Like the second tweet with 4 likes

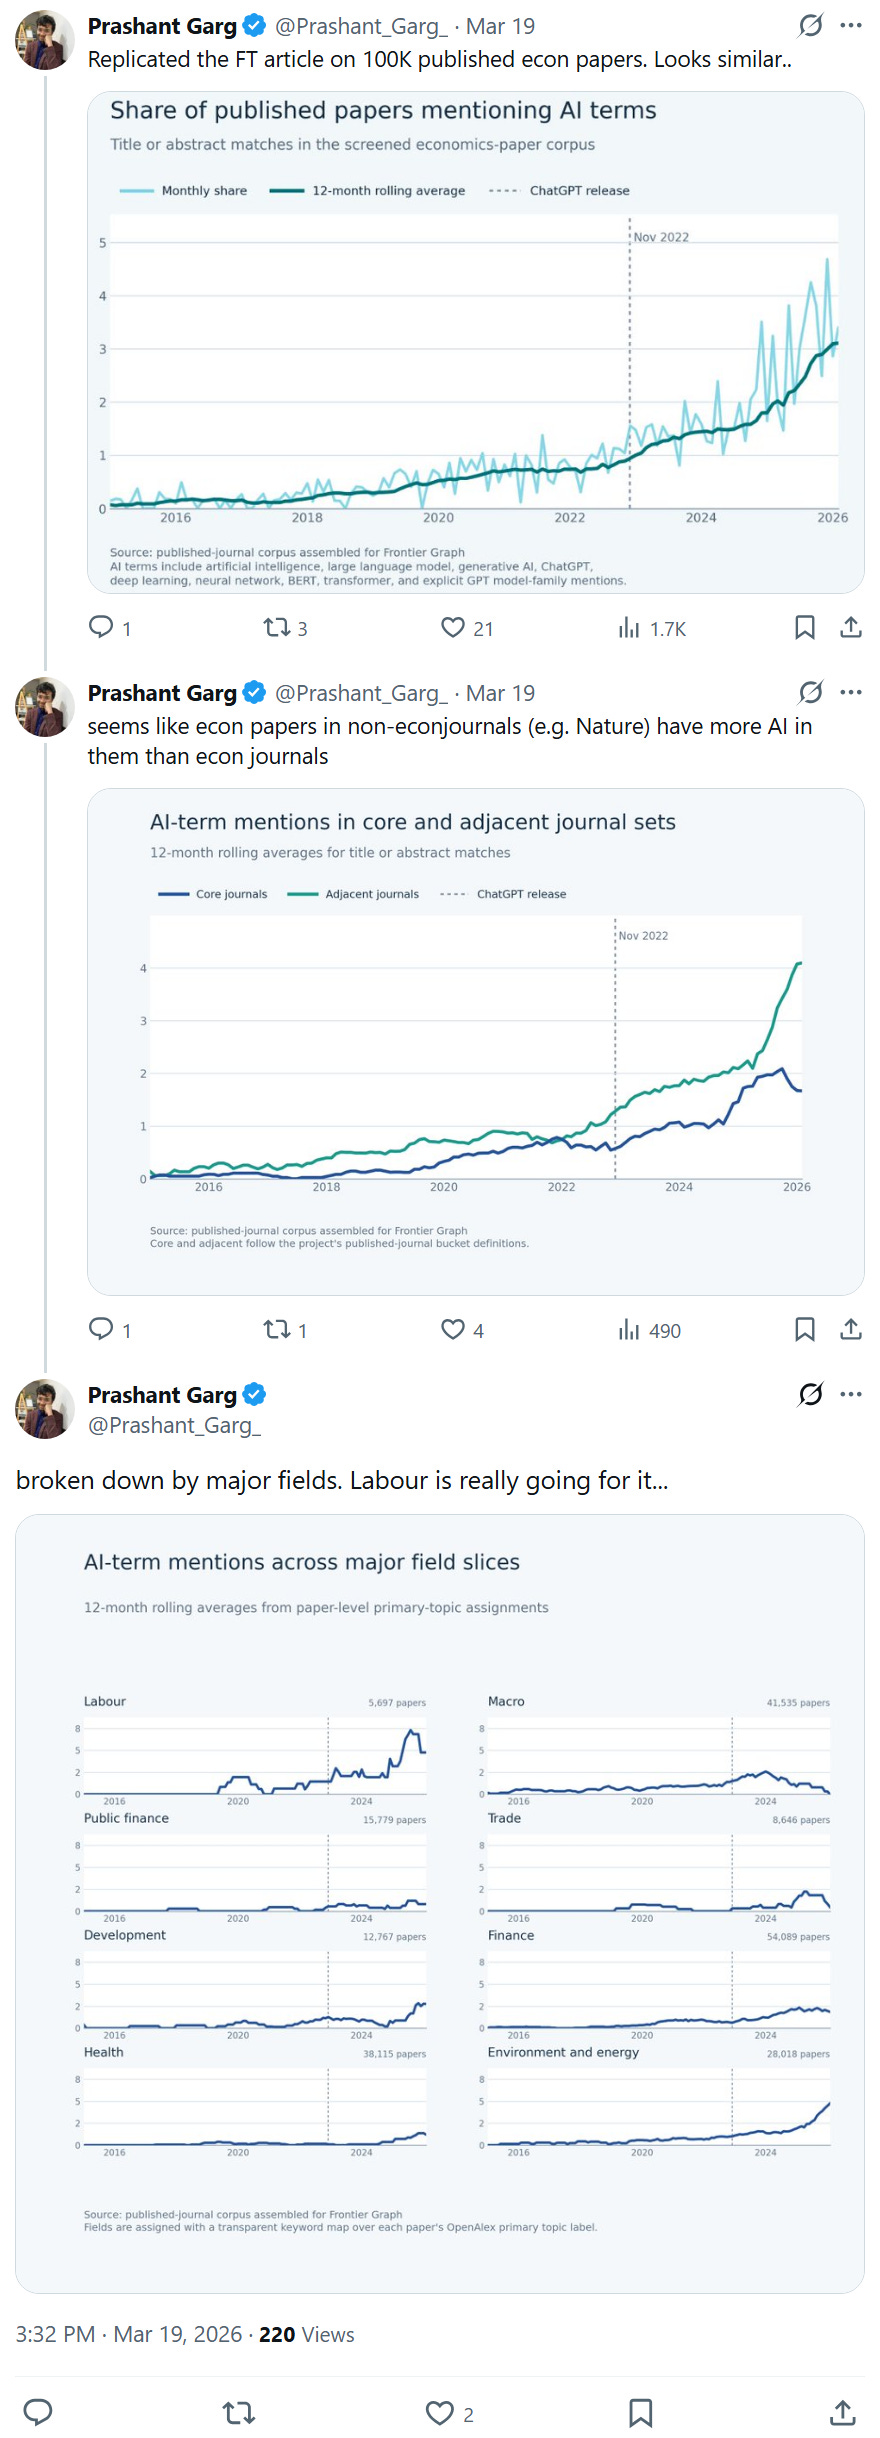tap(453, 1329)
